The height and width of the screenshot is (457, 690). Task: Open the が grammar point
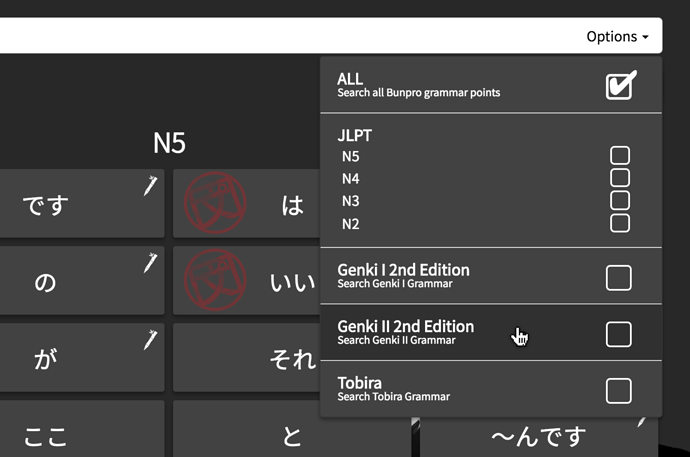coord(82,357)
